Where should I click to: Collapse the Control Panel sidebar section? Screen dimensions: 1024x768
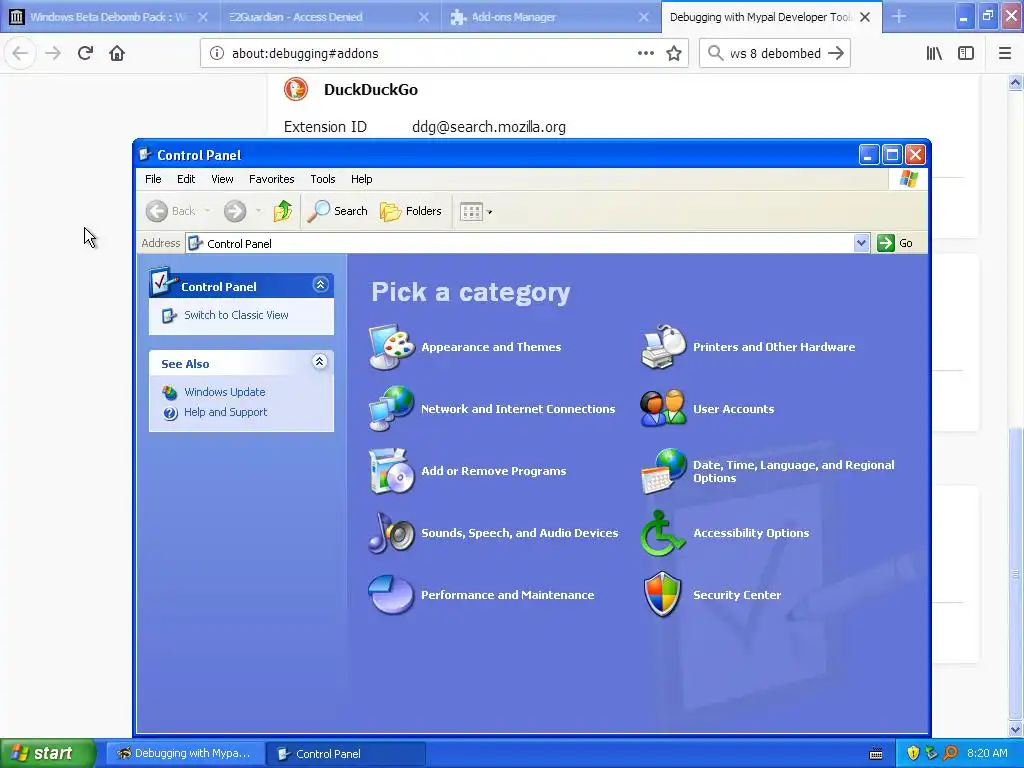tap(320, 285)
